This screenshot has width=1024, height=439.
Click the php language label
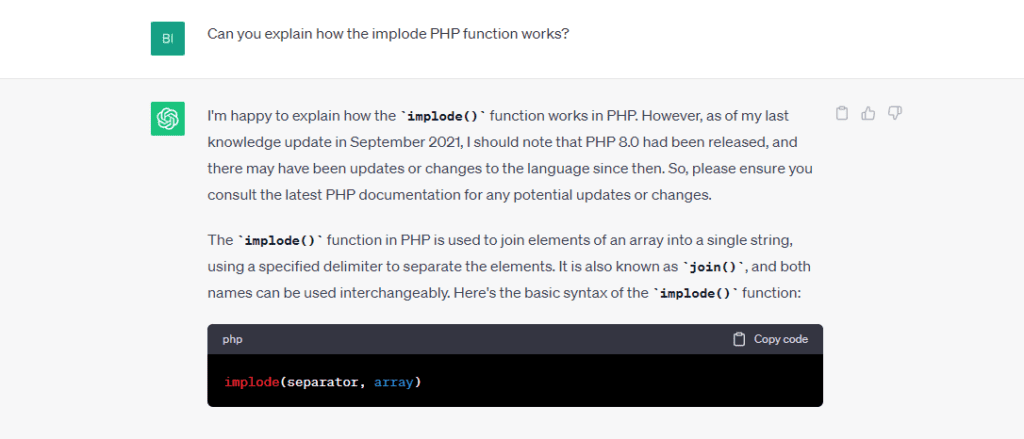coord(232,339)
